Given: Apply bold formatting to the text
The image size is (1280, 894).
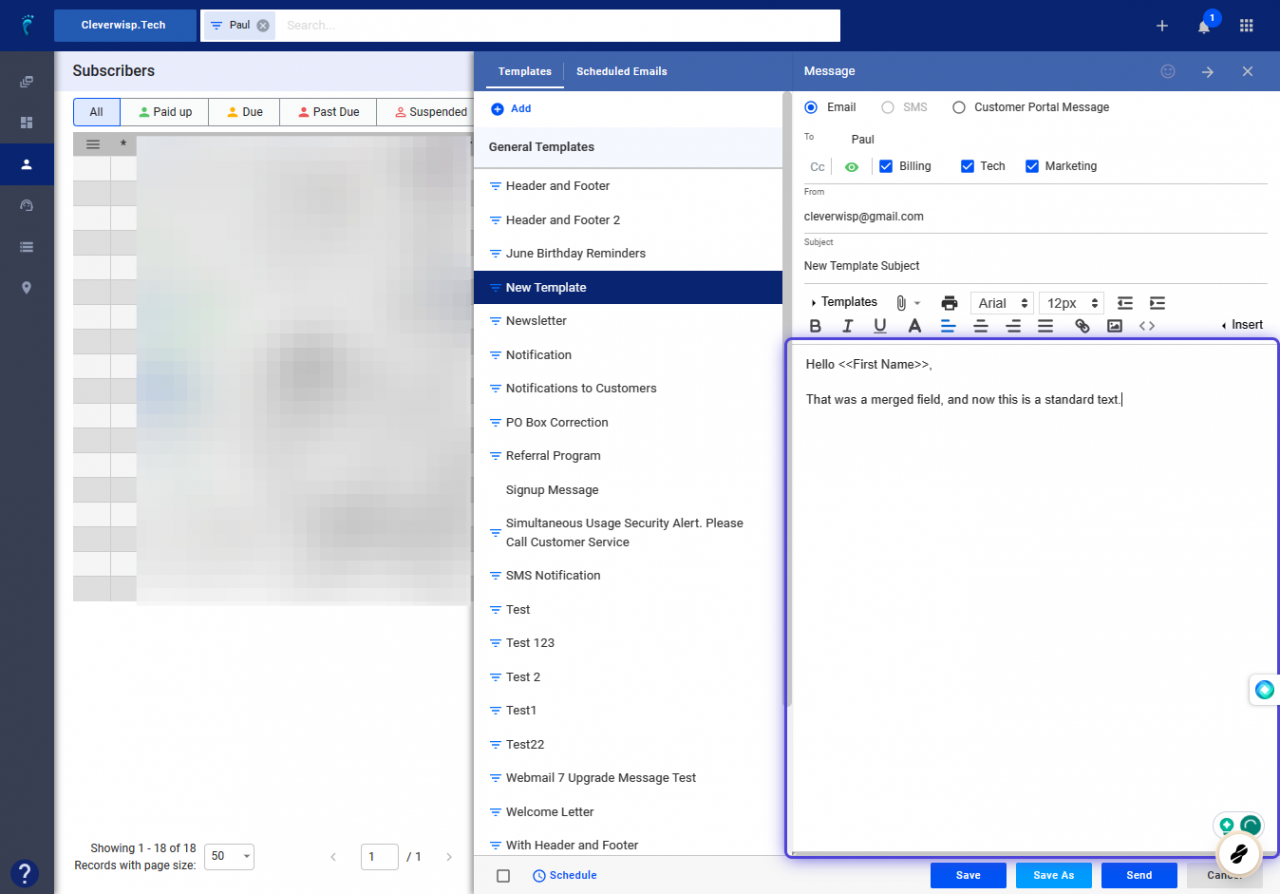Looking at the screenshot, I should point(815,325).
